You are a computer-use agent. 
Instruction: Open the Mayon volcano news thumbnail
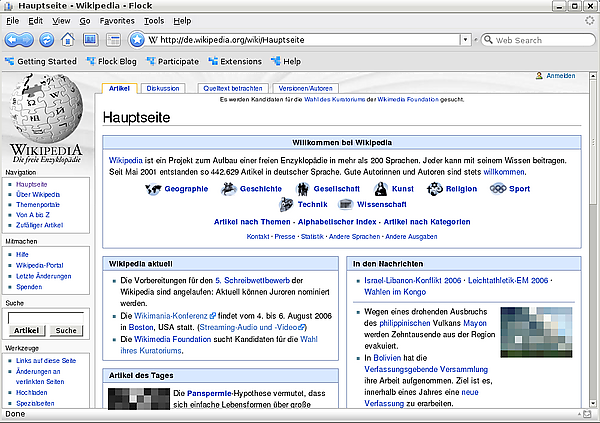click(x=536, y=332)
